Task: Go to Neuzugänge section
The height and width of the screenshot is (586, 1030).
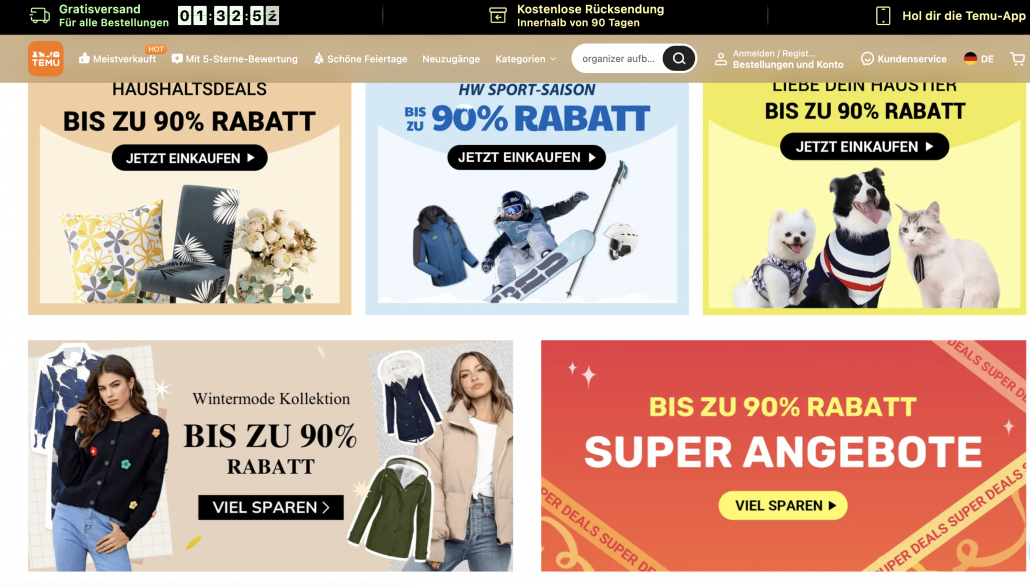Action: (451, 58)
